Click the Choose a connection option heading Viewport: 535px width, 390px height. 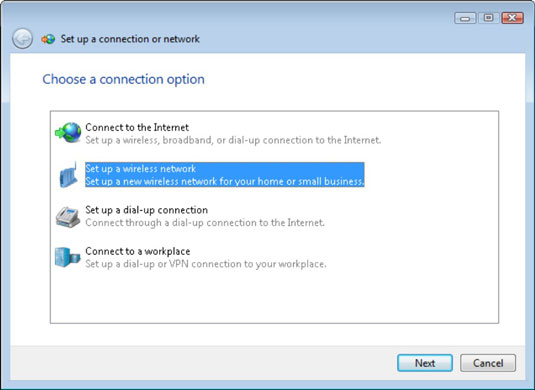pyautogui.click(x=124, y=80)
